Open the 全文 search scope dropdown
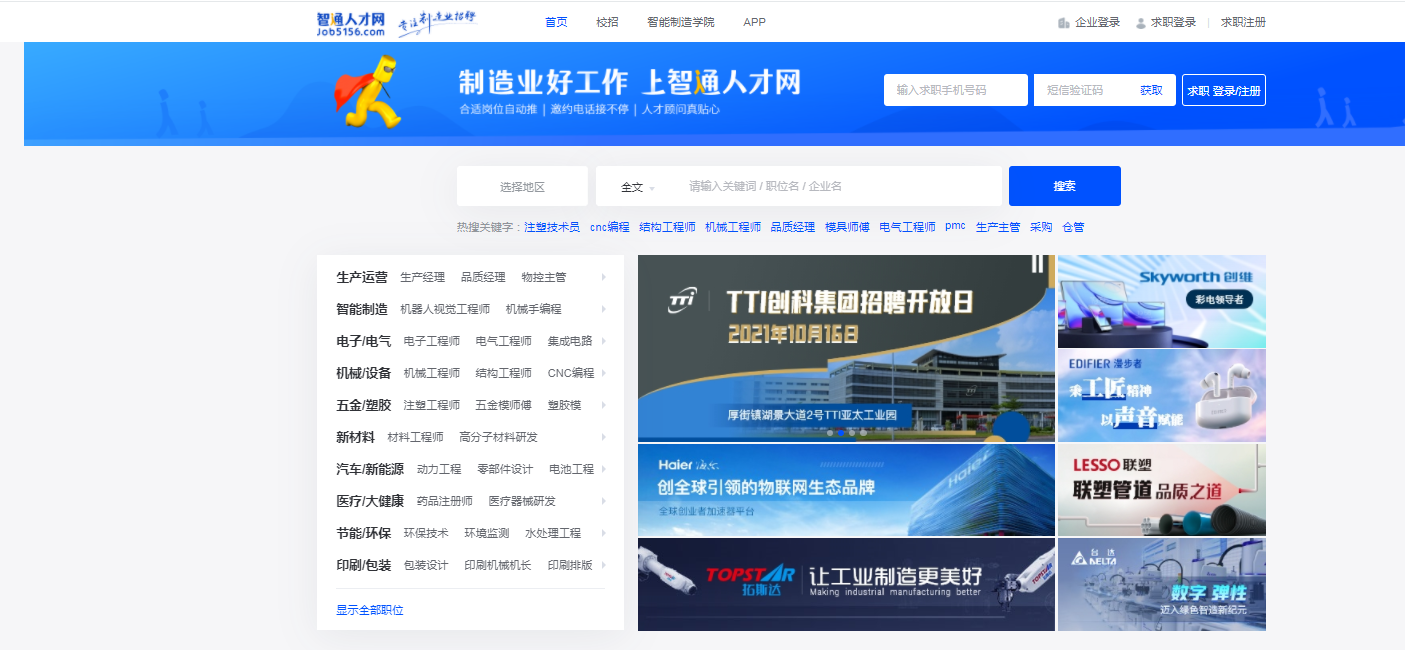Screen dimensions: 1405x650 [637, 187]
